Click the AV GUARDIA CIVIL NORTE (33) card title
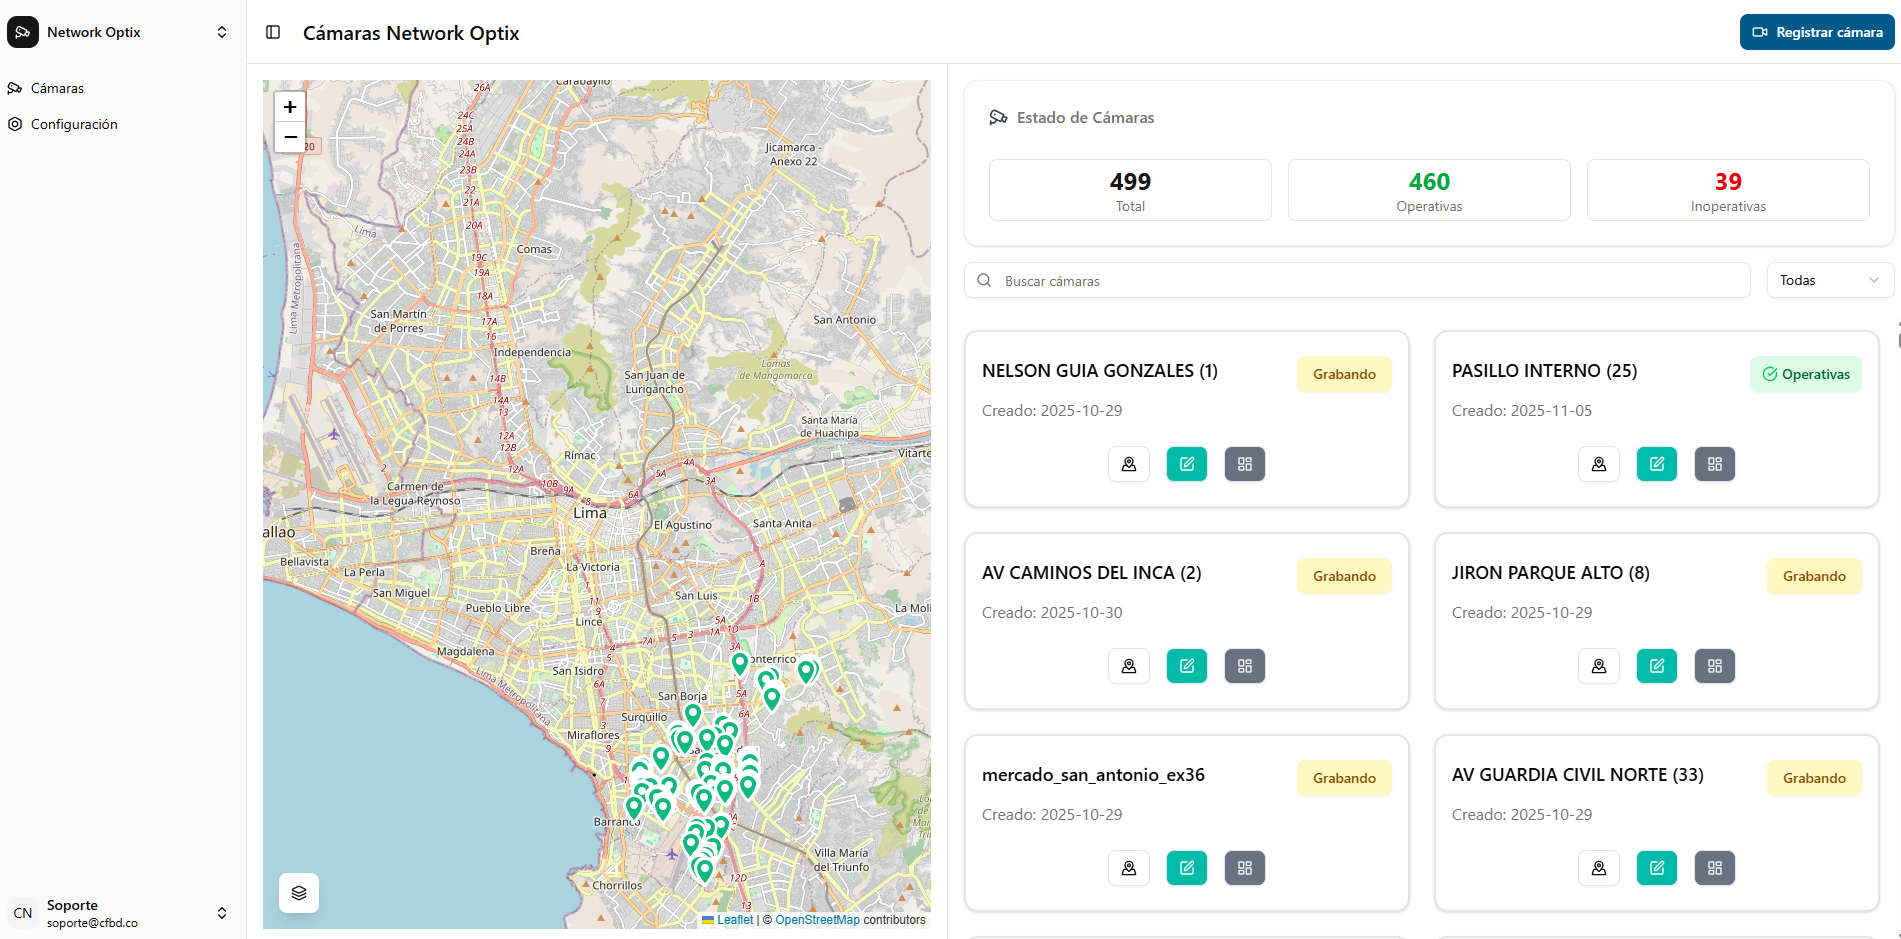 tap(1577, 775)
